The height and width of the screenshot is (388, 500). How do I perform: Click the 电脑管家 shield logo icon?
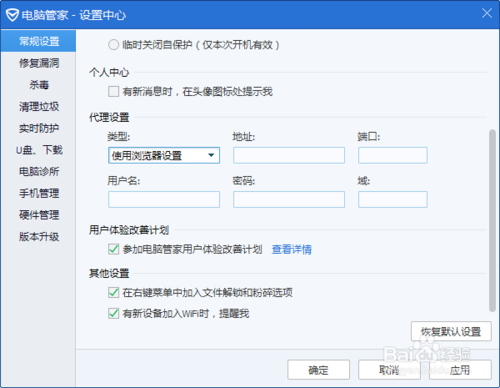pos(12,15)
